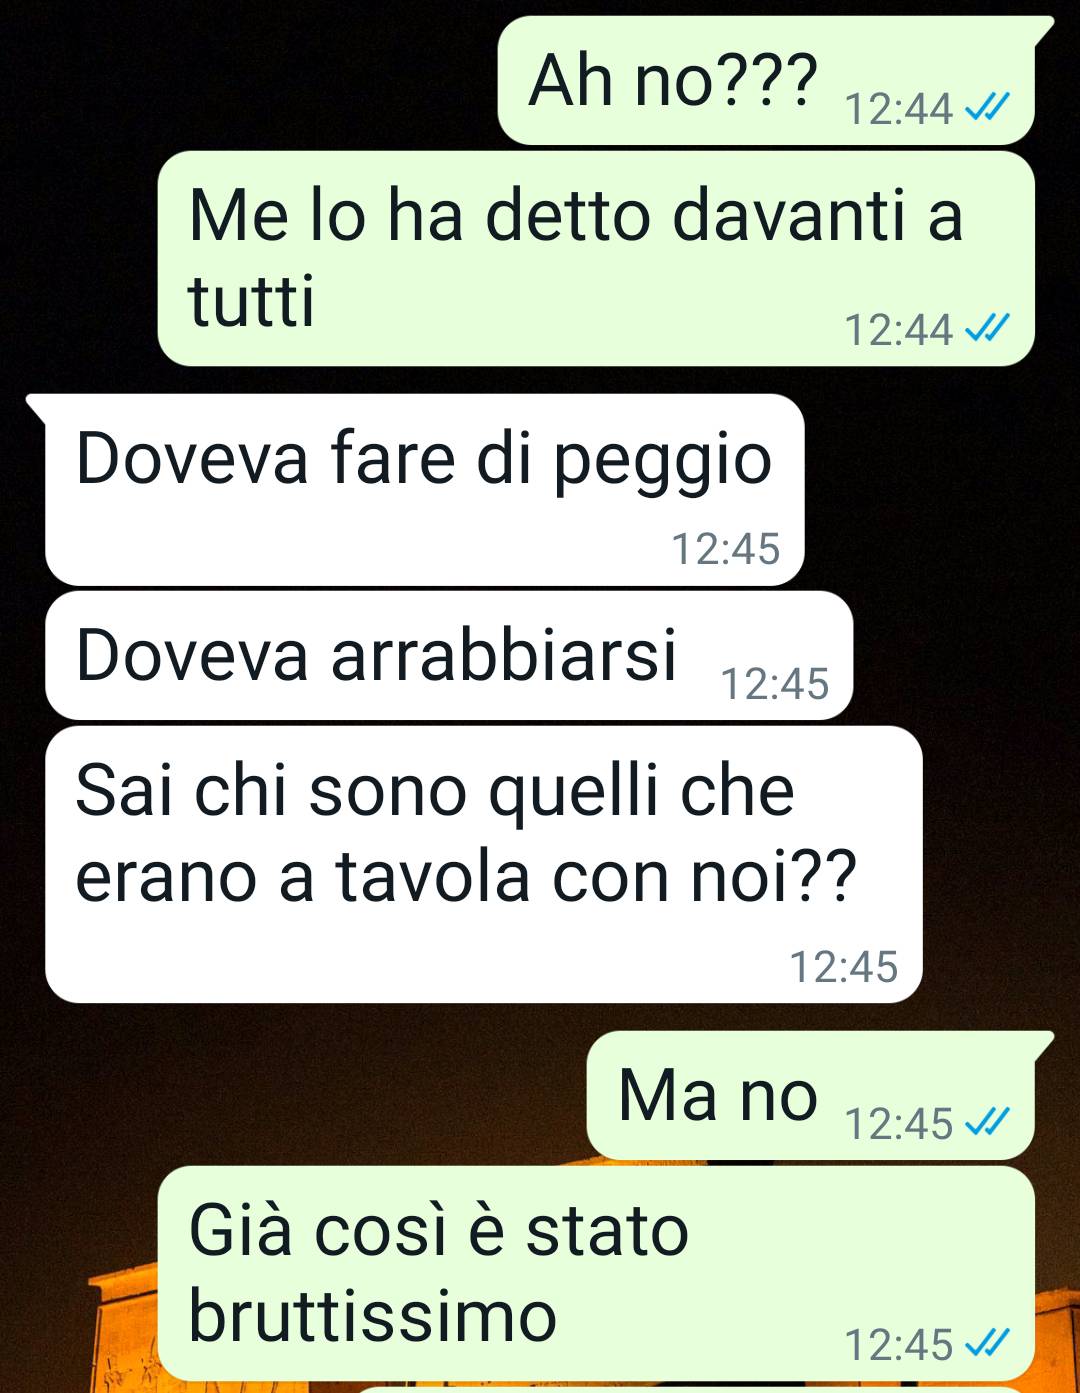This screenshot has height=1393, width=1080.
Task: Tap the dark chat wallpaper beside 'Doveva arrabbiarsi'
Action: [960, 655]
